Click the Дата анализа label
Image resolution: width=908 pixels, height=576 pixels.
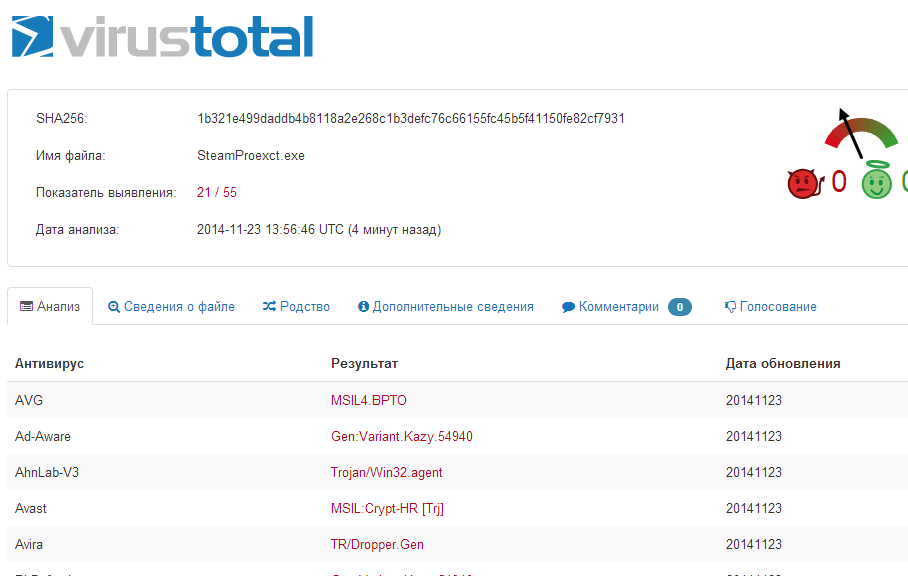point(78,230)
